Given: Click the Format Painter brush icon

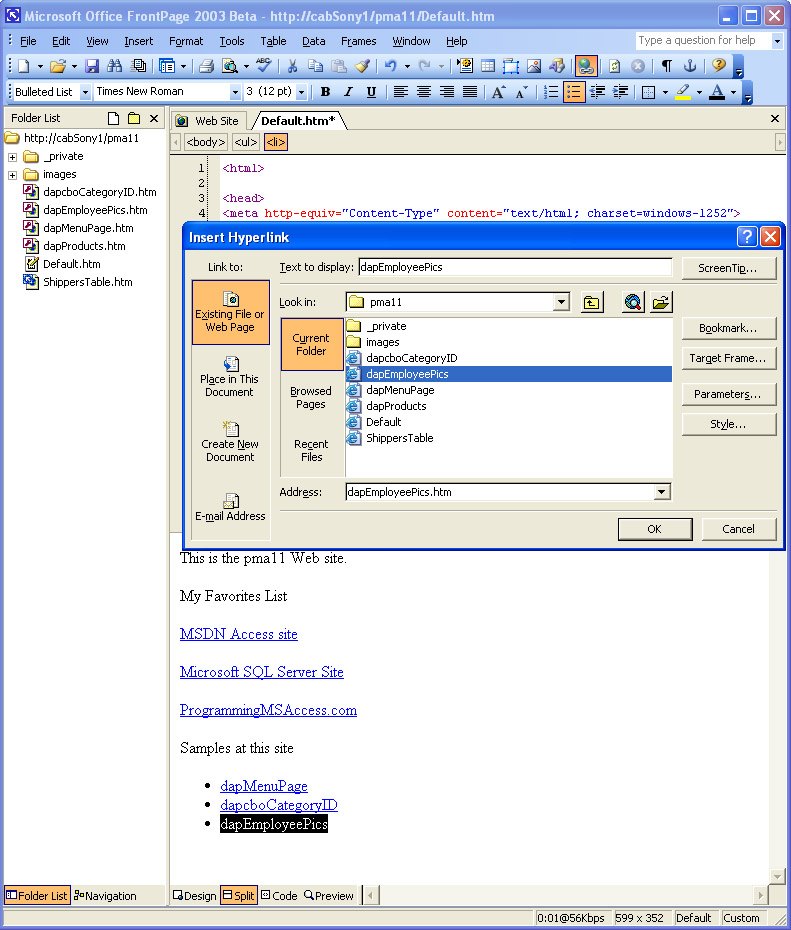Looking at the screenshot, I should [x=361, y=66].
